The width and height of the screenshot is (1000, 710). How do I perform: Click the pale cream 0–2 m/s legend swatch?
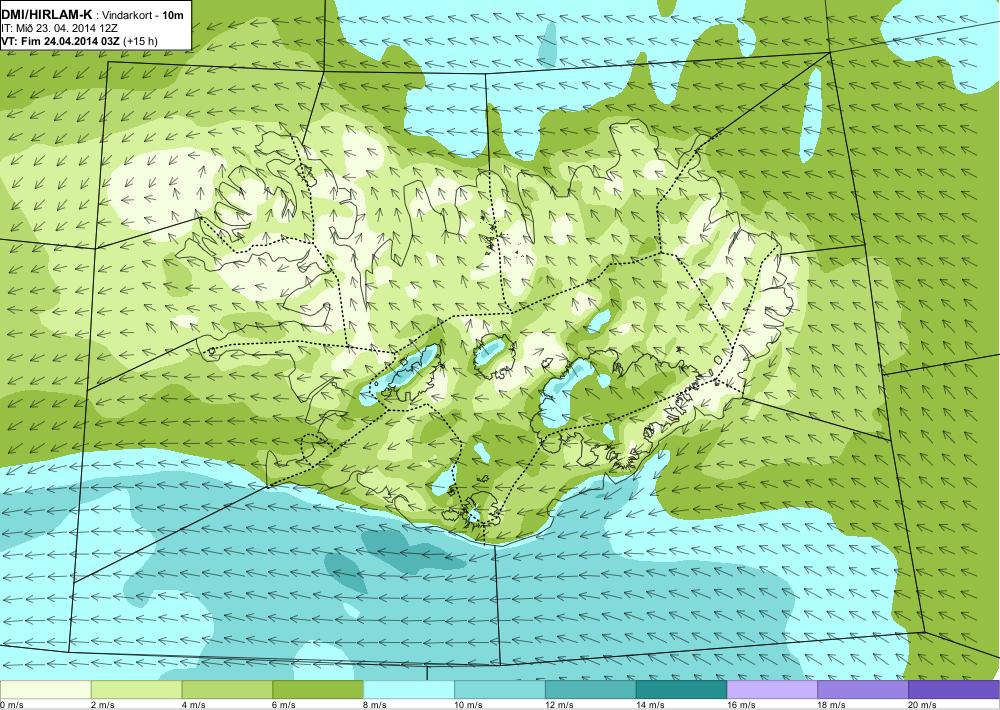click(45, 690)
